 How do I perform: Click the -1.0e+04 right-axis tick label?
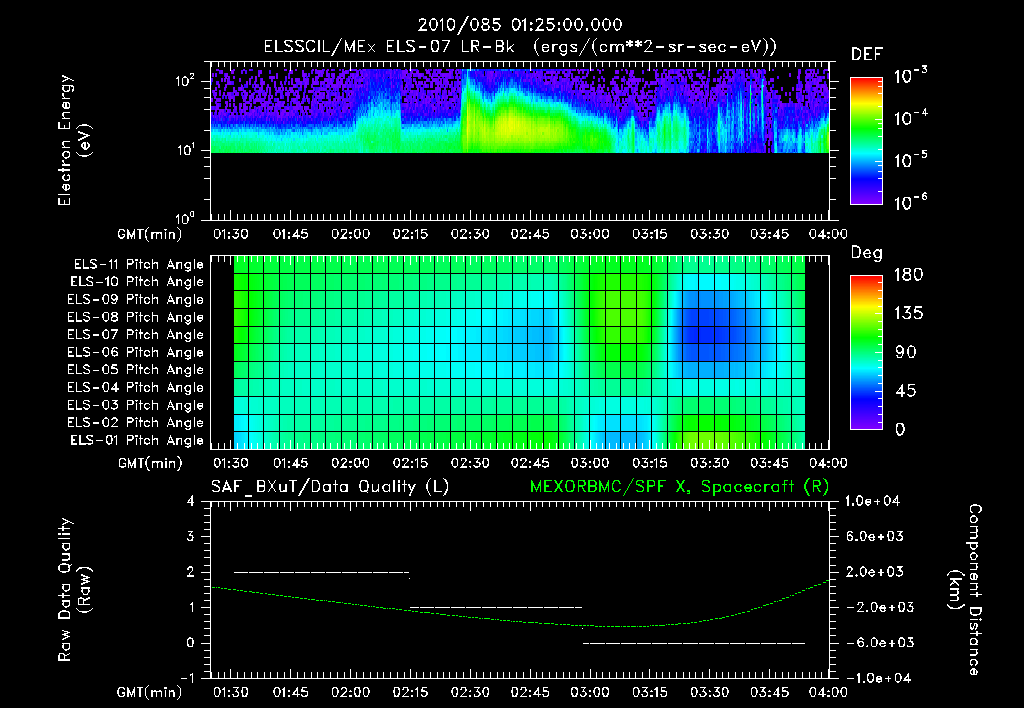pos(877,678)
